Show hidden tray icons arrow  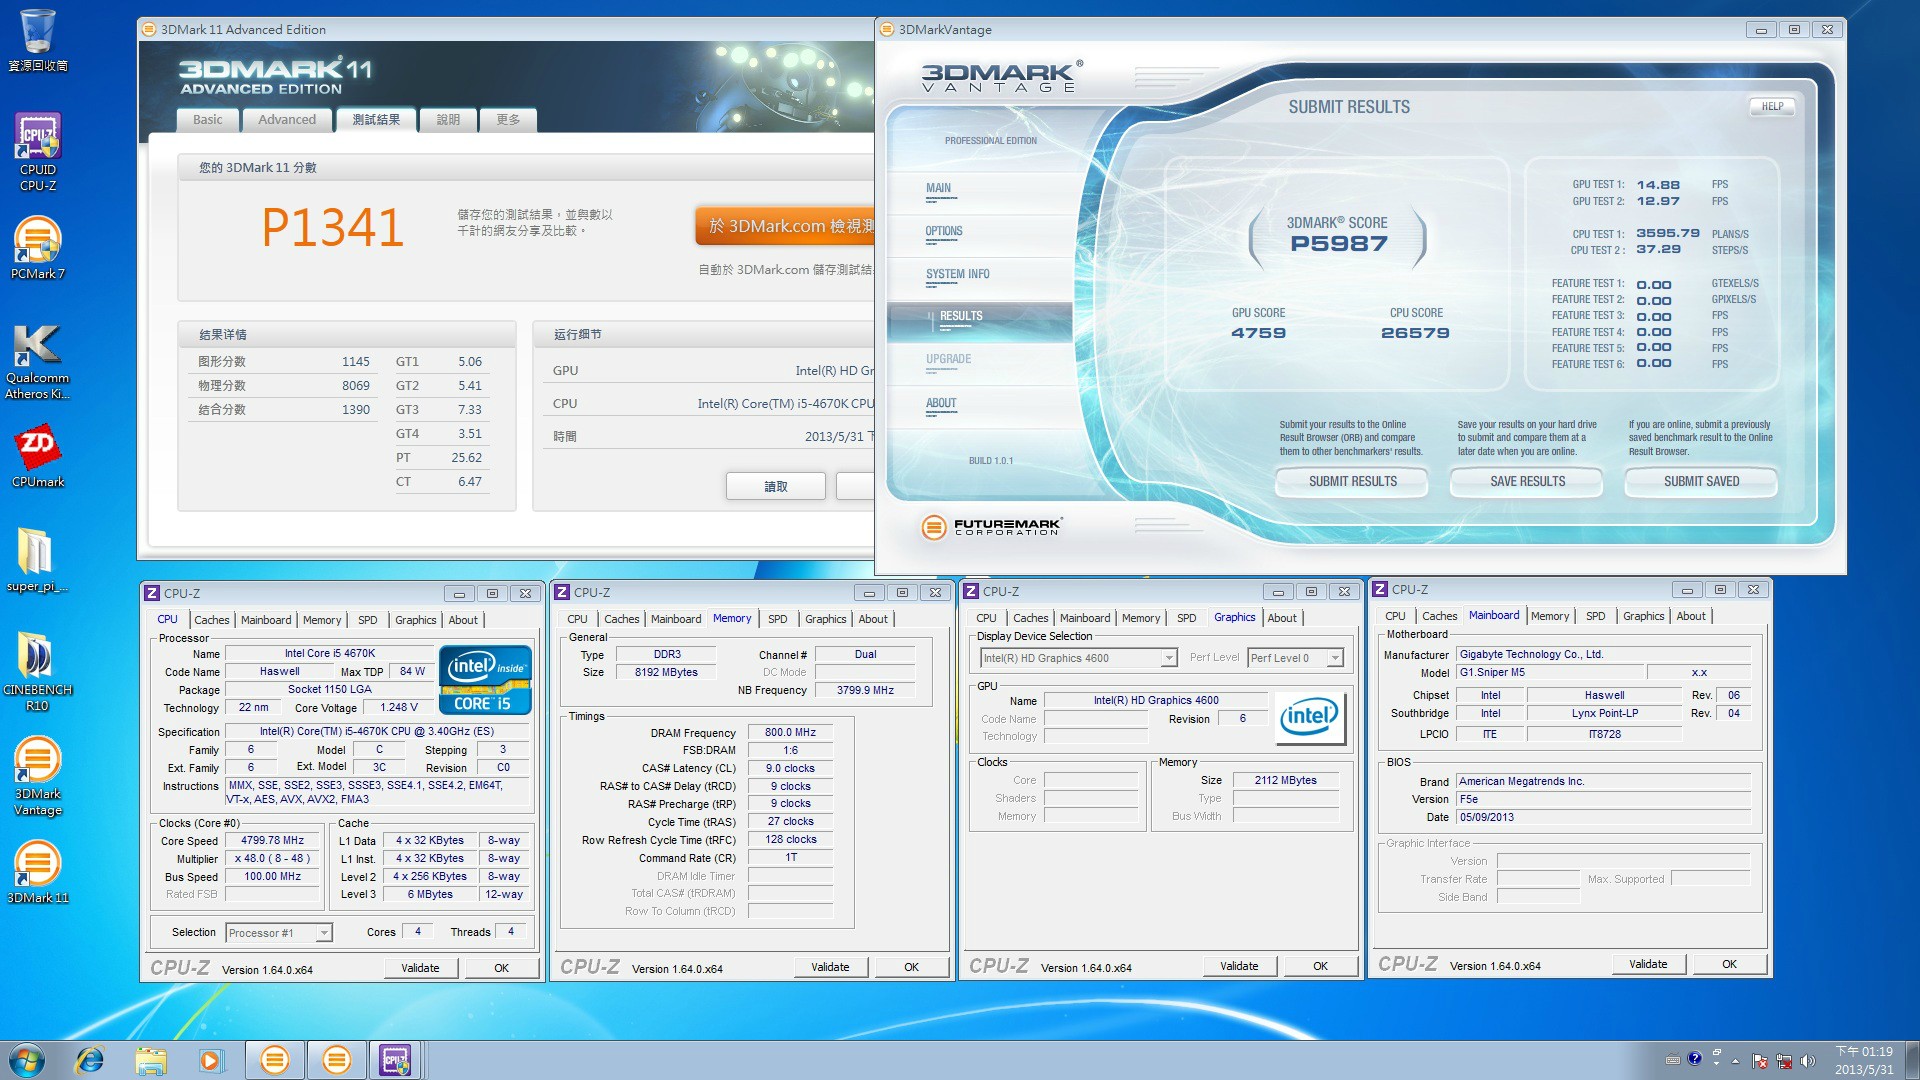point(1734,1061)
